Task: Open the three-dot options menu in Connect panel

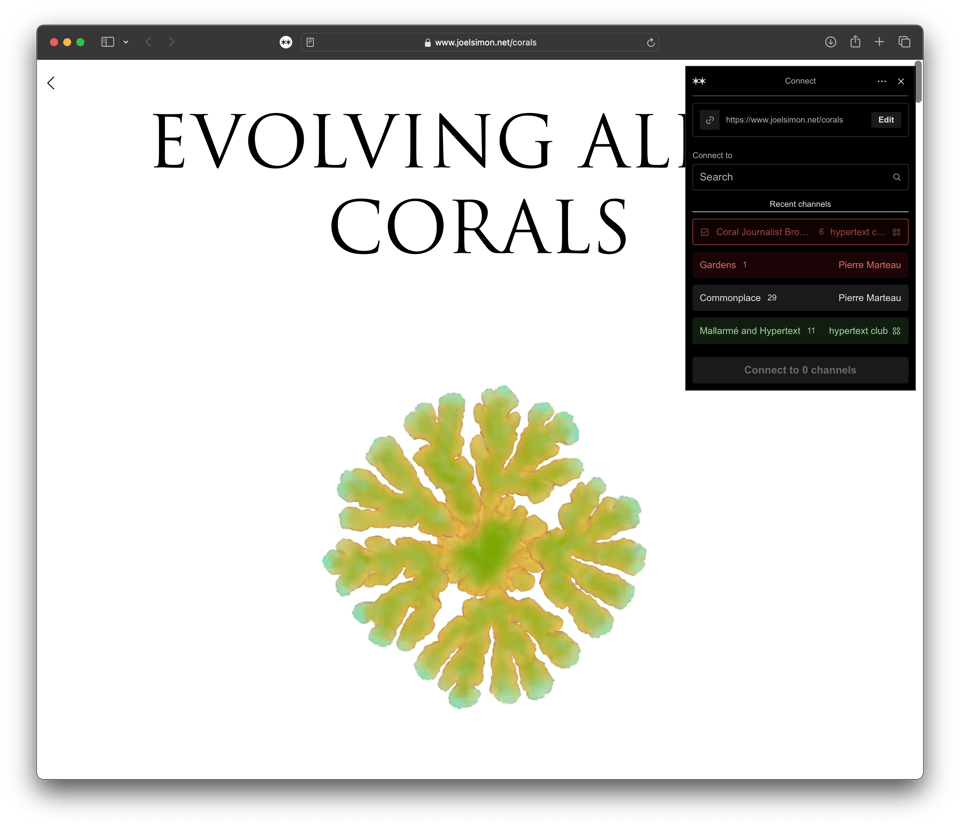Action: (x=881, y=81)
